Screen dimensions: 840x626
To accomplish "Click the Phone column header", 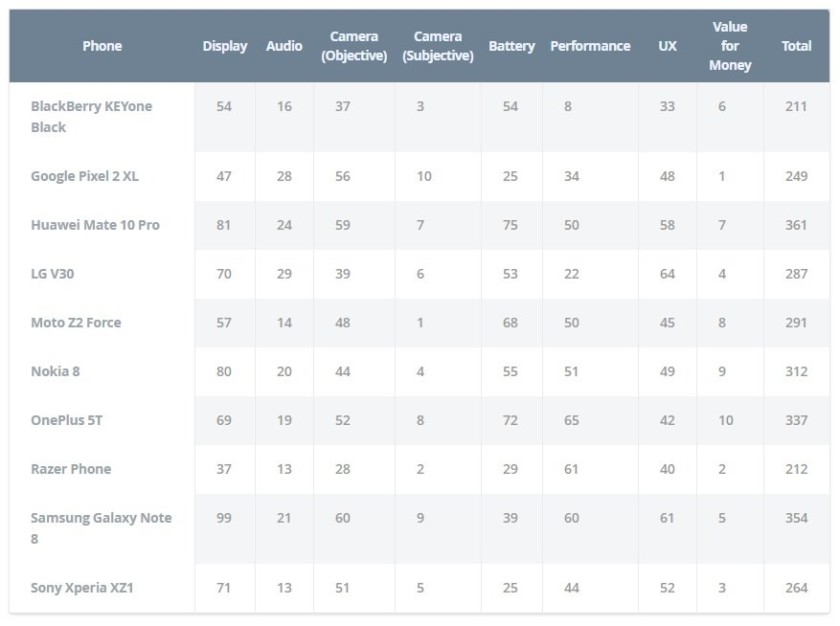I will 102,46.
